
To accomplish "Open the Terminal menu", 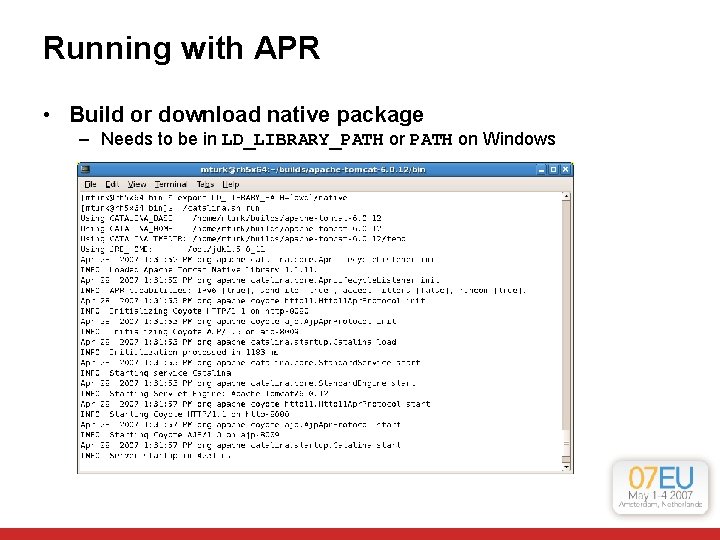I will (x=170, y=184).
